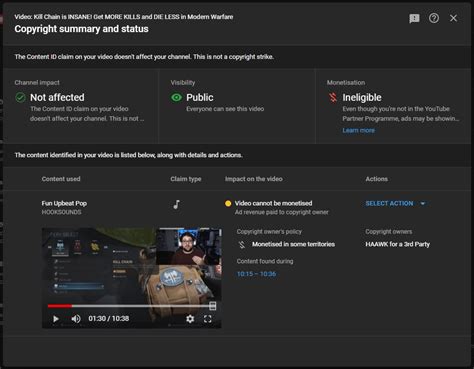Open video player settings gear
This screenshot has height=369, width=474.
pyautogui.click(x=190, y=319)
